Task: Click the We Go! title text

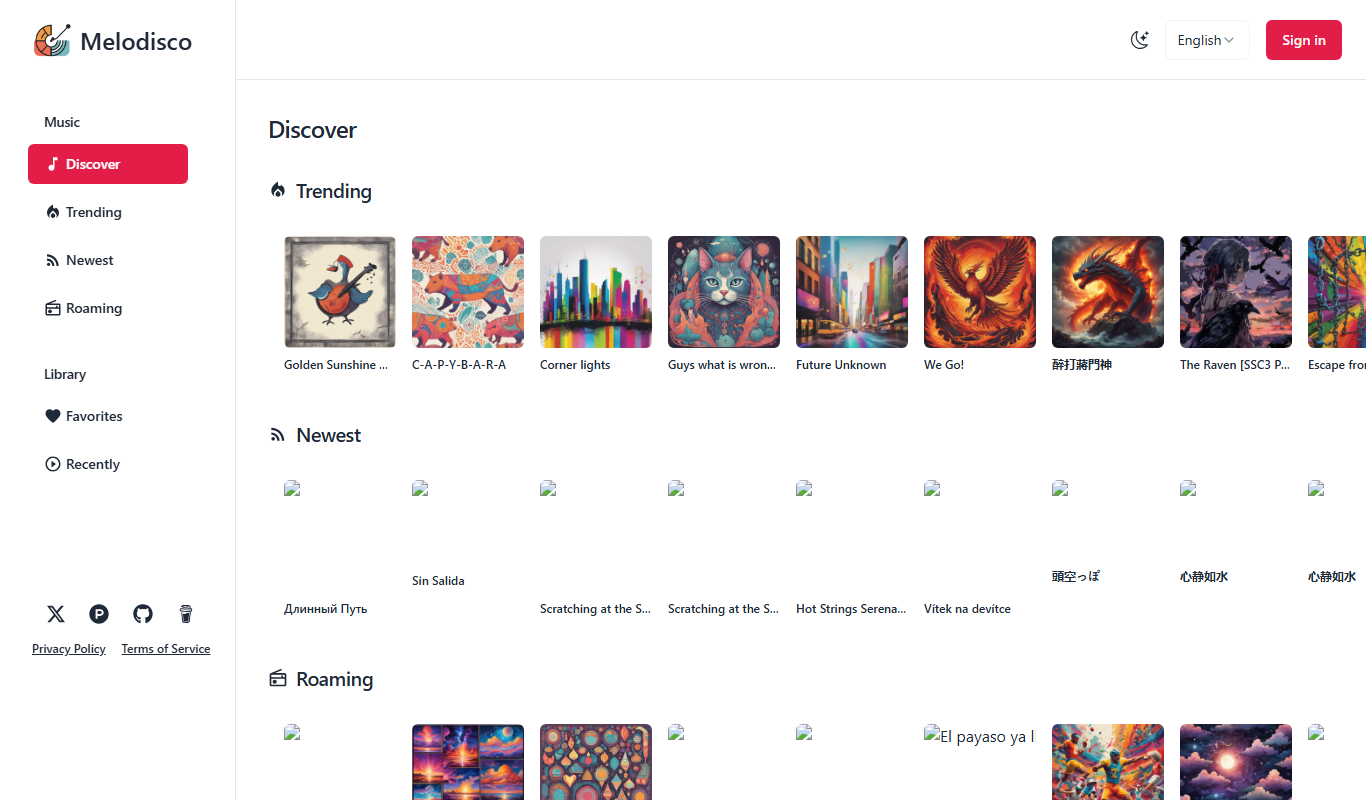Action: tap(944, 365)
